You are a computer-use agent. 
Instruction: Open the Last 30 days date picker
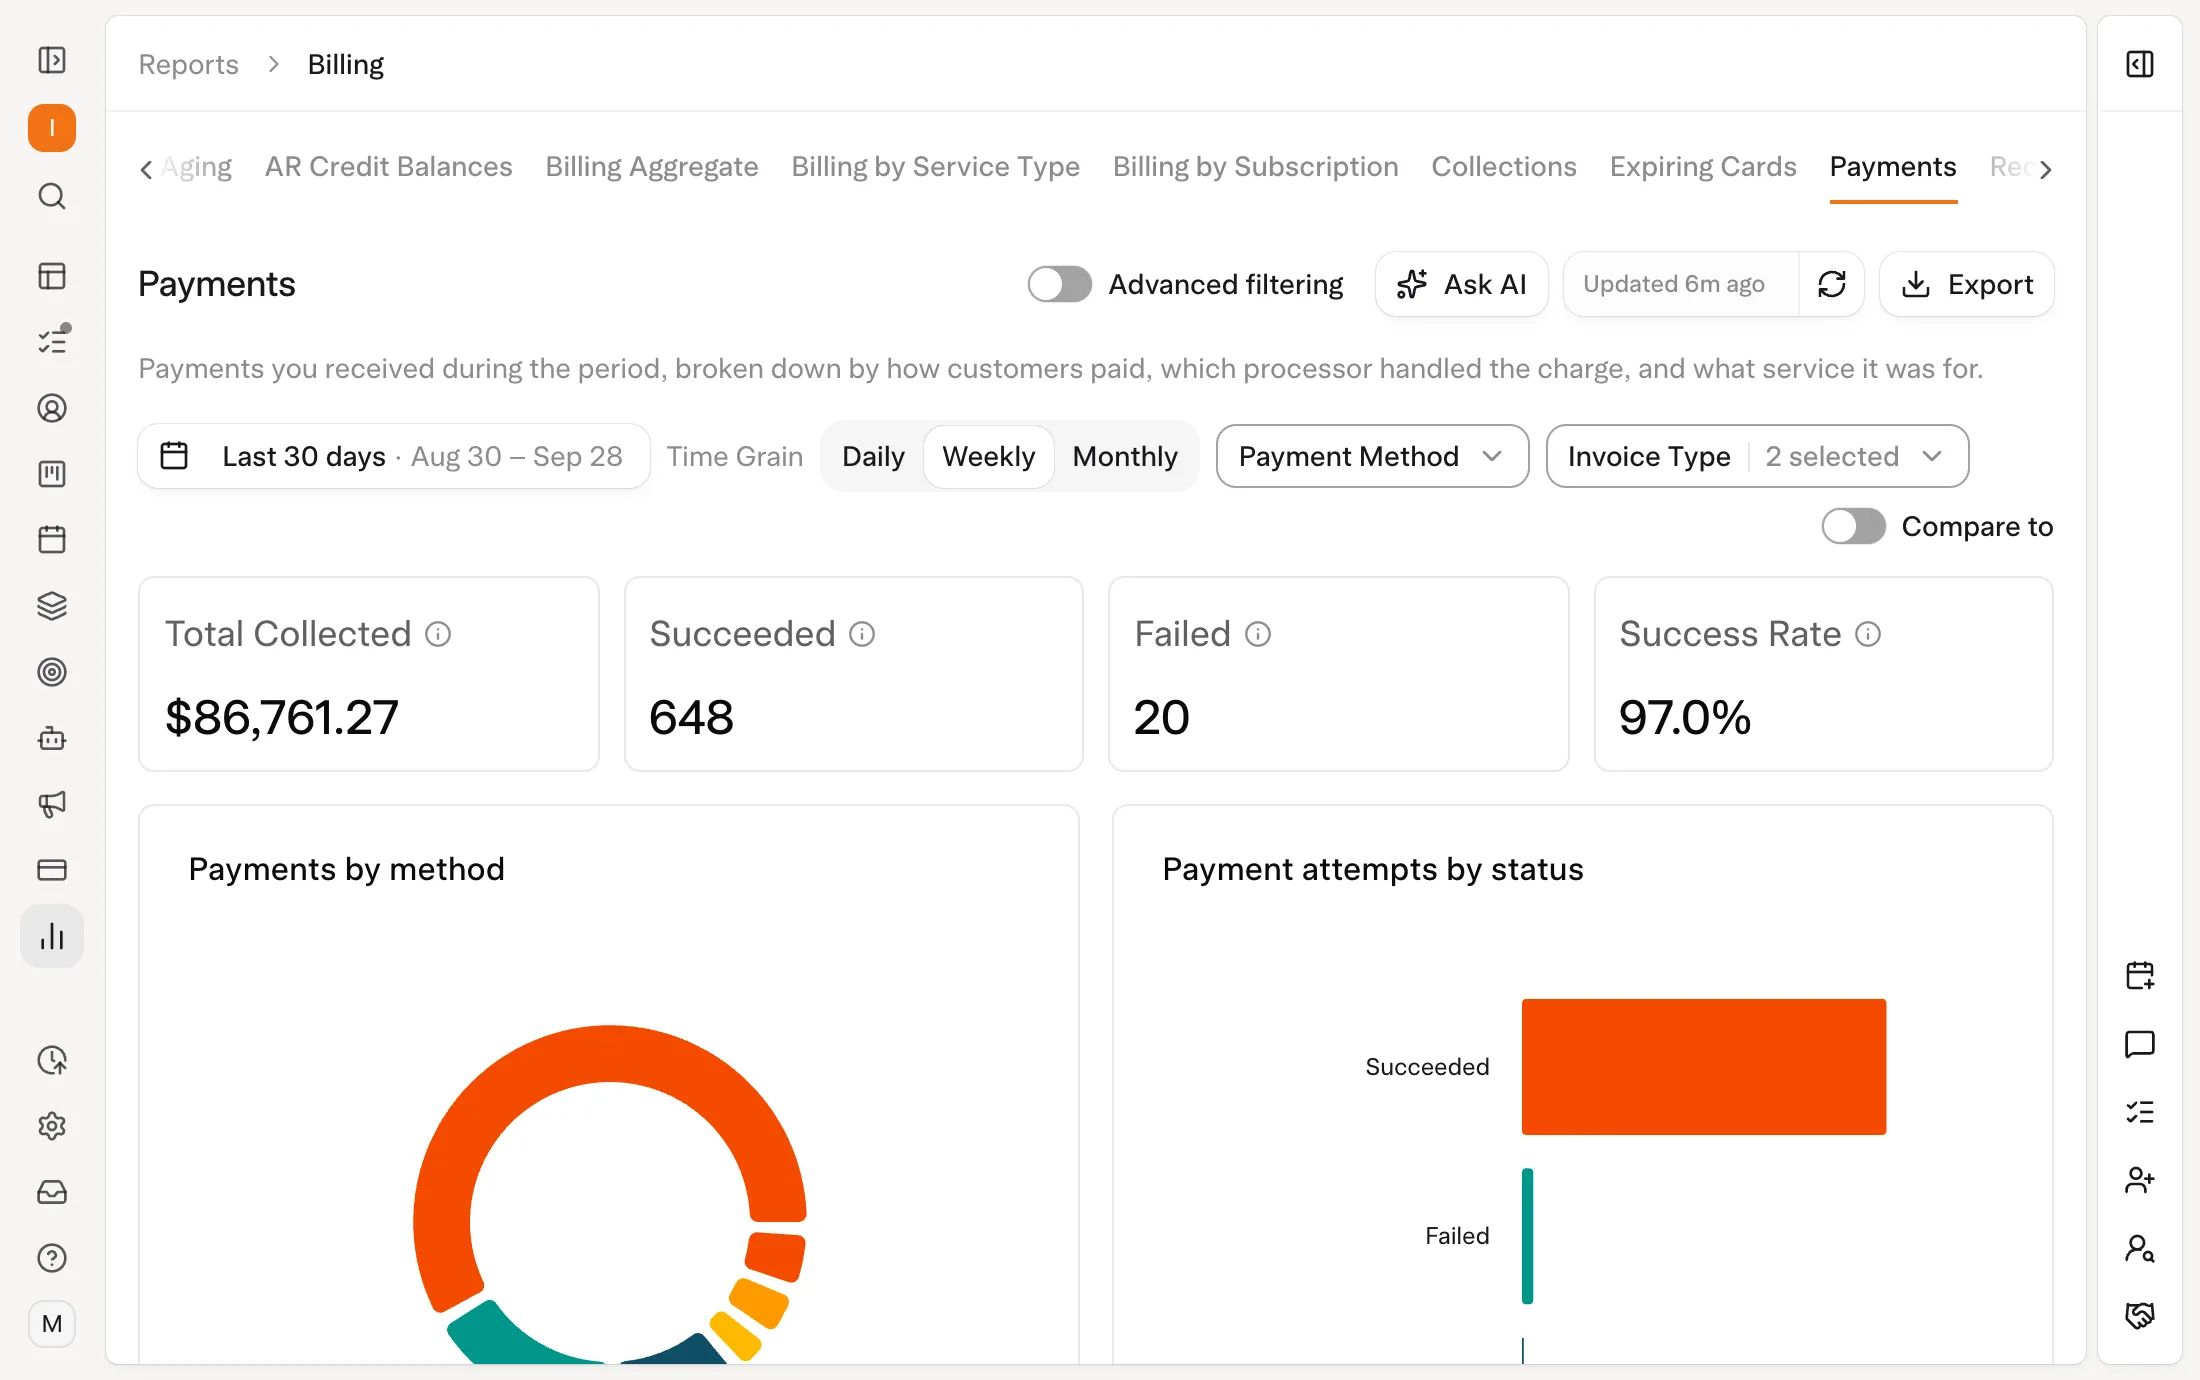click(x=394, y=457)
